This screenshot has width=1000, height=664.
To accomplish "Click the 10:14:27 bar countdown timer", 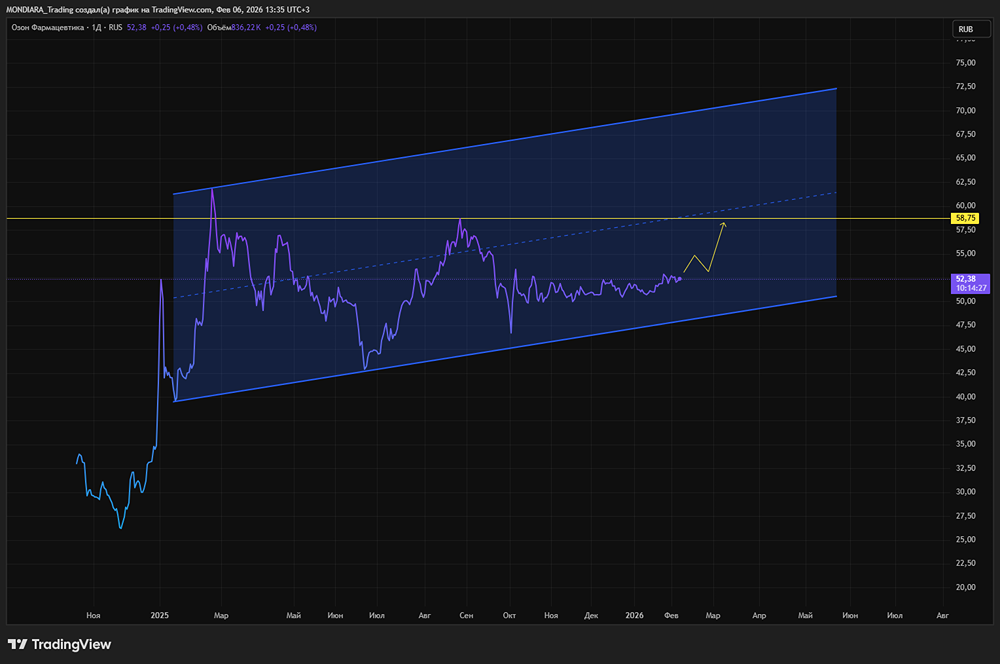I will (x=971, y=288).
